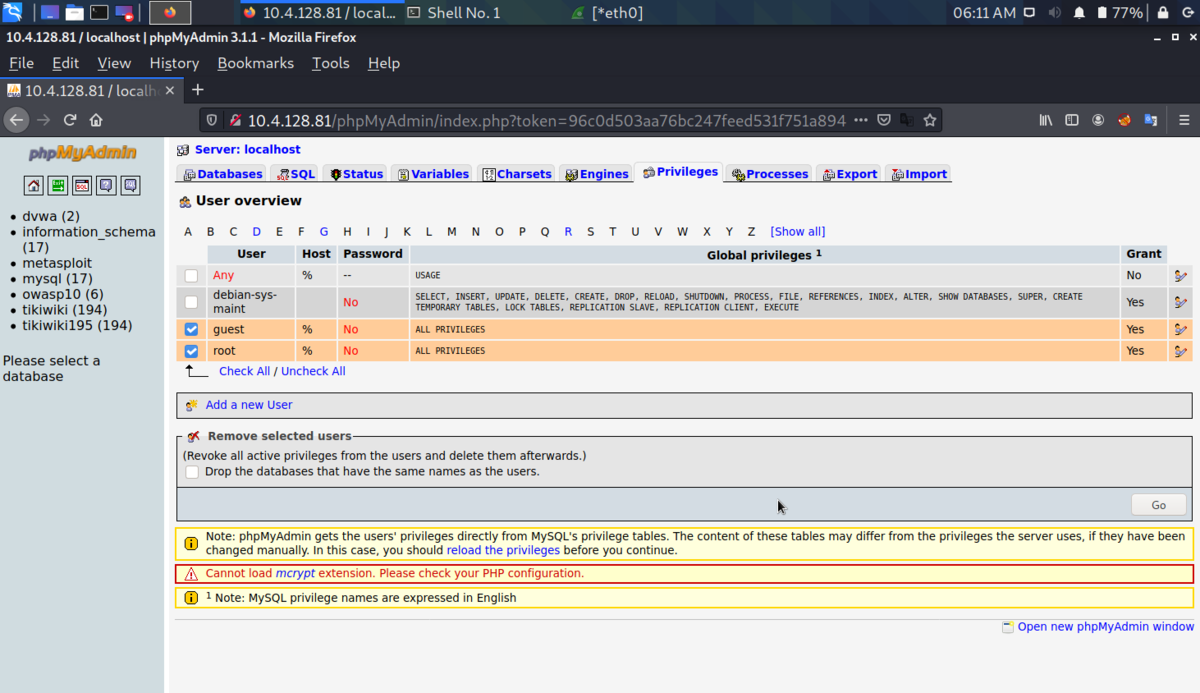Open the SQL tab
The image size is (1200, 693).
point(296,174)
